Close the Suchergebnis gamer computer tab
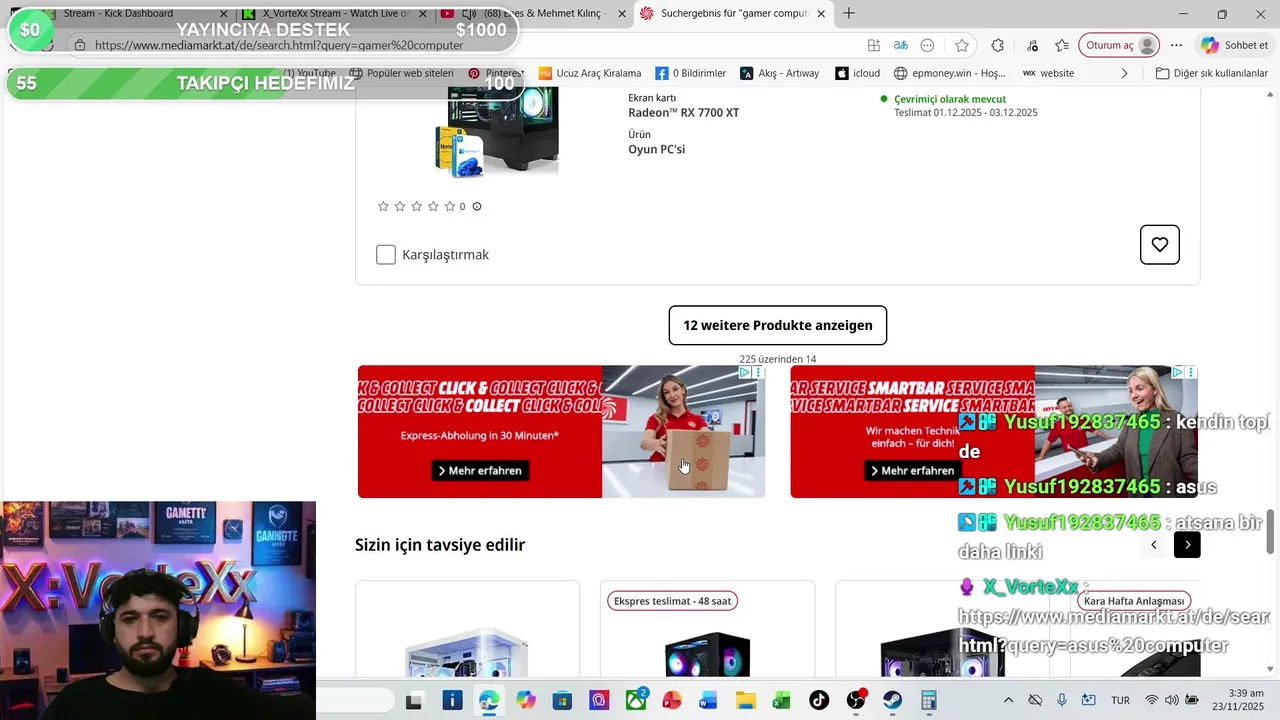 (821, 14)
